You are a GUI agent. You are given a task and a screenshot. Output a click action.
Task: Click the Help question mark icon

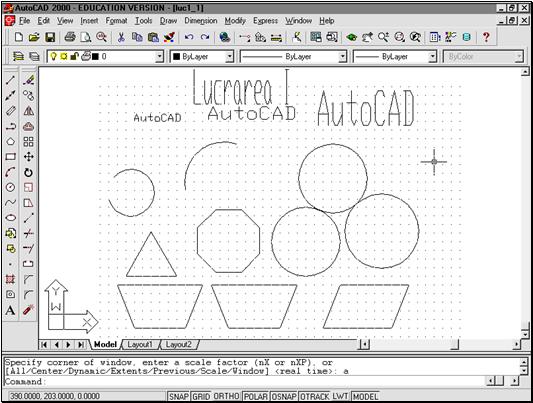[486, 37]
